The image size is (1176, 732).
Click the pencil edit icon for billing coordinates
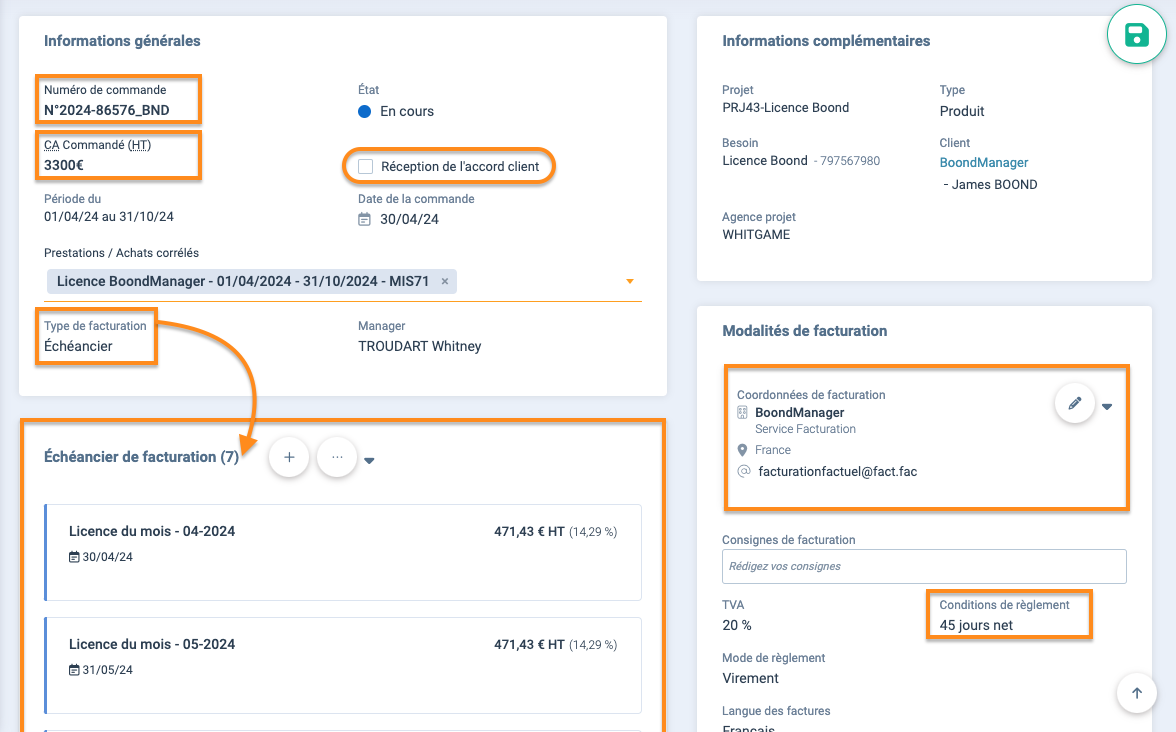pyautogui.click(x=1075, y=404)
